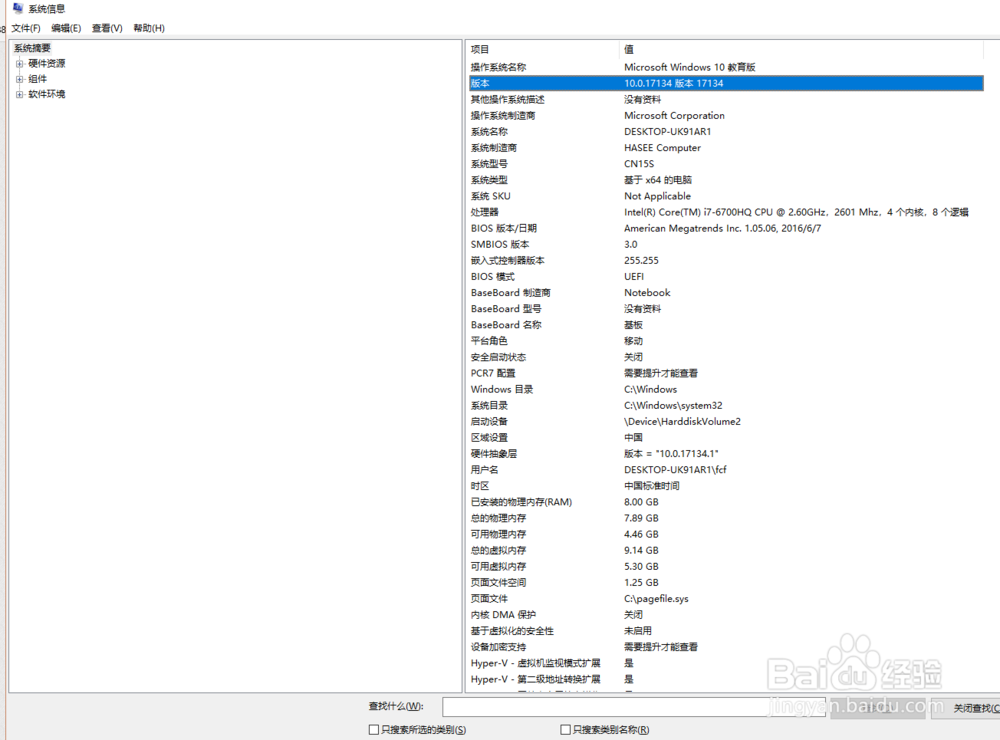Select the 可用物理内存 row

click(726, 534)
